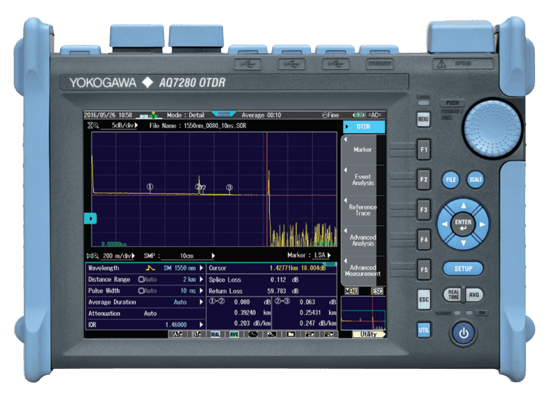Open the Event Analysis soft menu
This screenshot has width=550, height=396.
pyautogui.click(x=363, y=180)
